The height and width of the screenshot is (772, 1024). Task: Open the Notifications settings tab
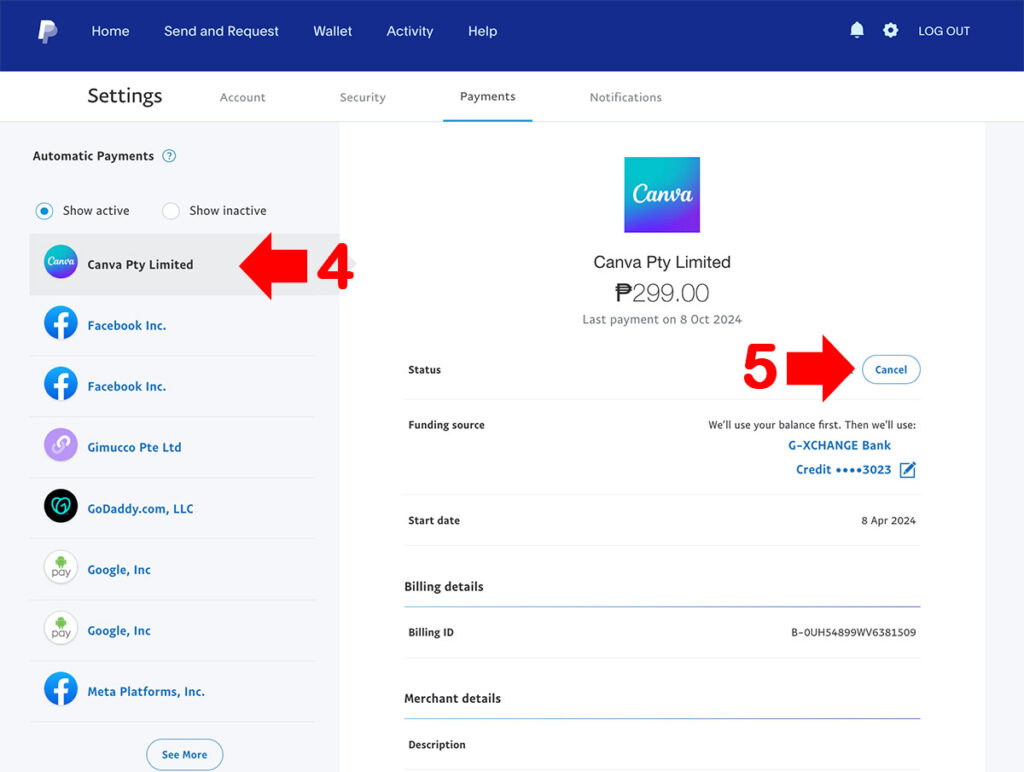point(625,97)
